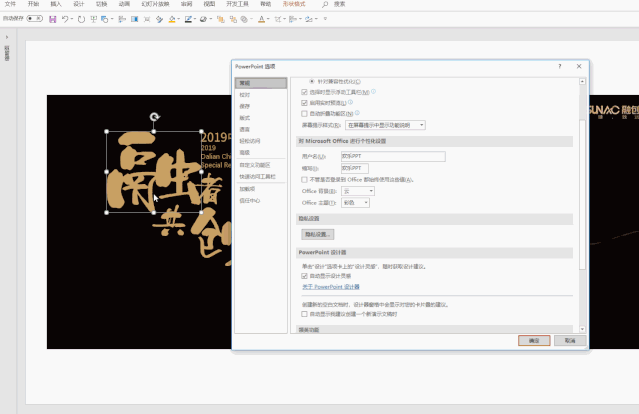The height and width of the screenshot is (414, 639).
Task: Uncheck 自动显示设计灵感 checkbox
Action: click(304, 276)
